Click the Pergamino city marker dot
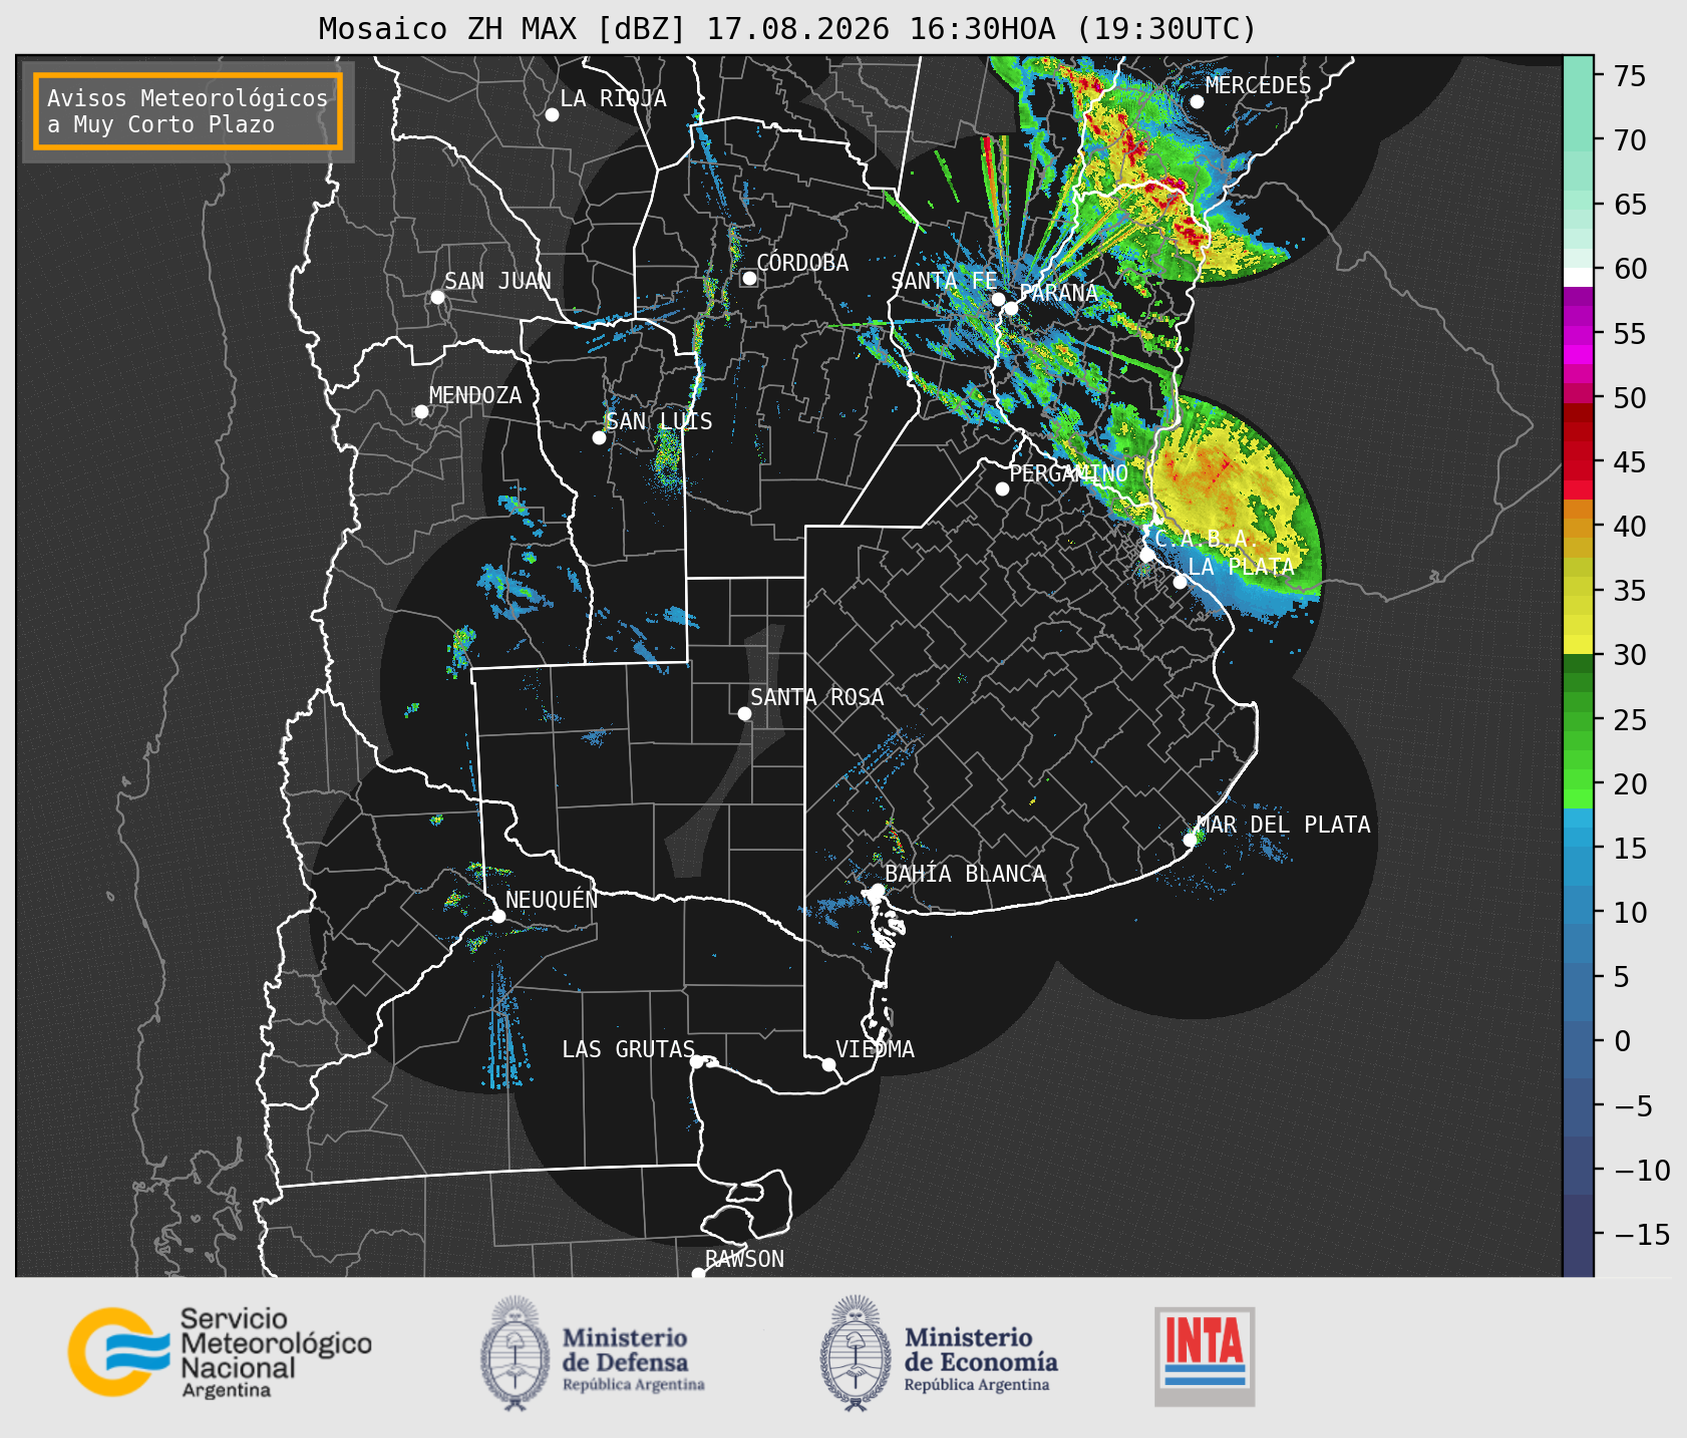Screen dimensions: 1687x1438 tap(1002, 488)
